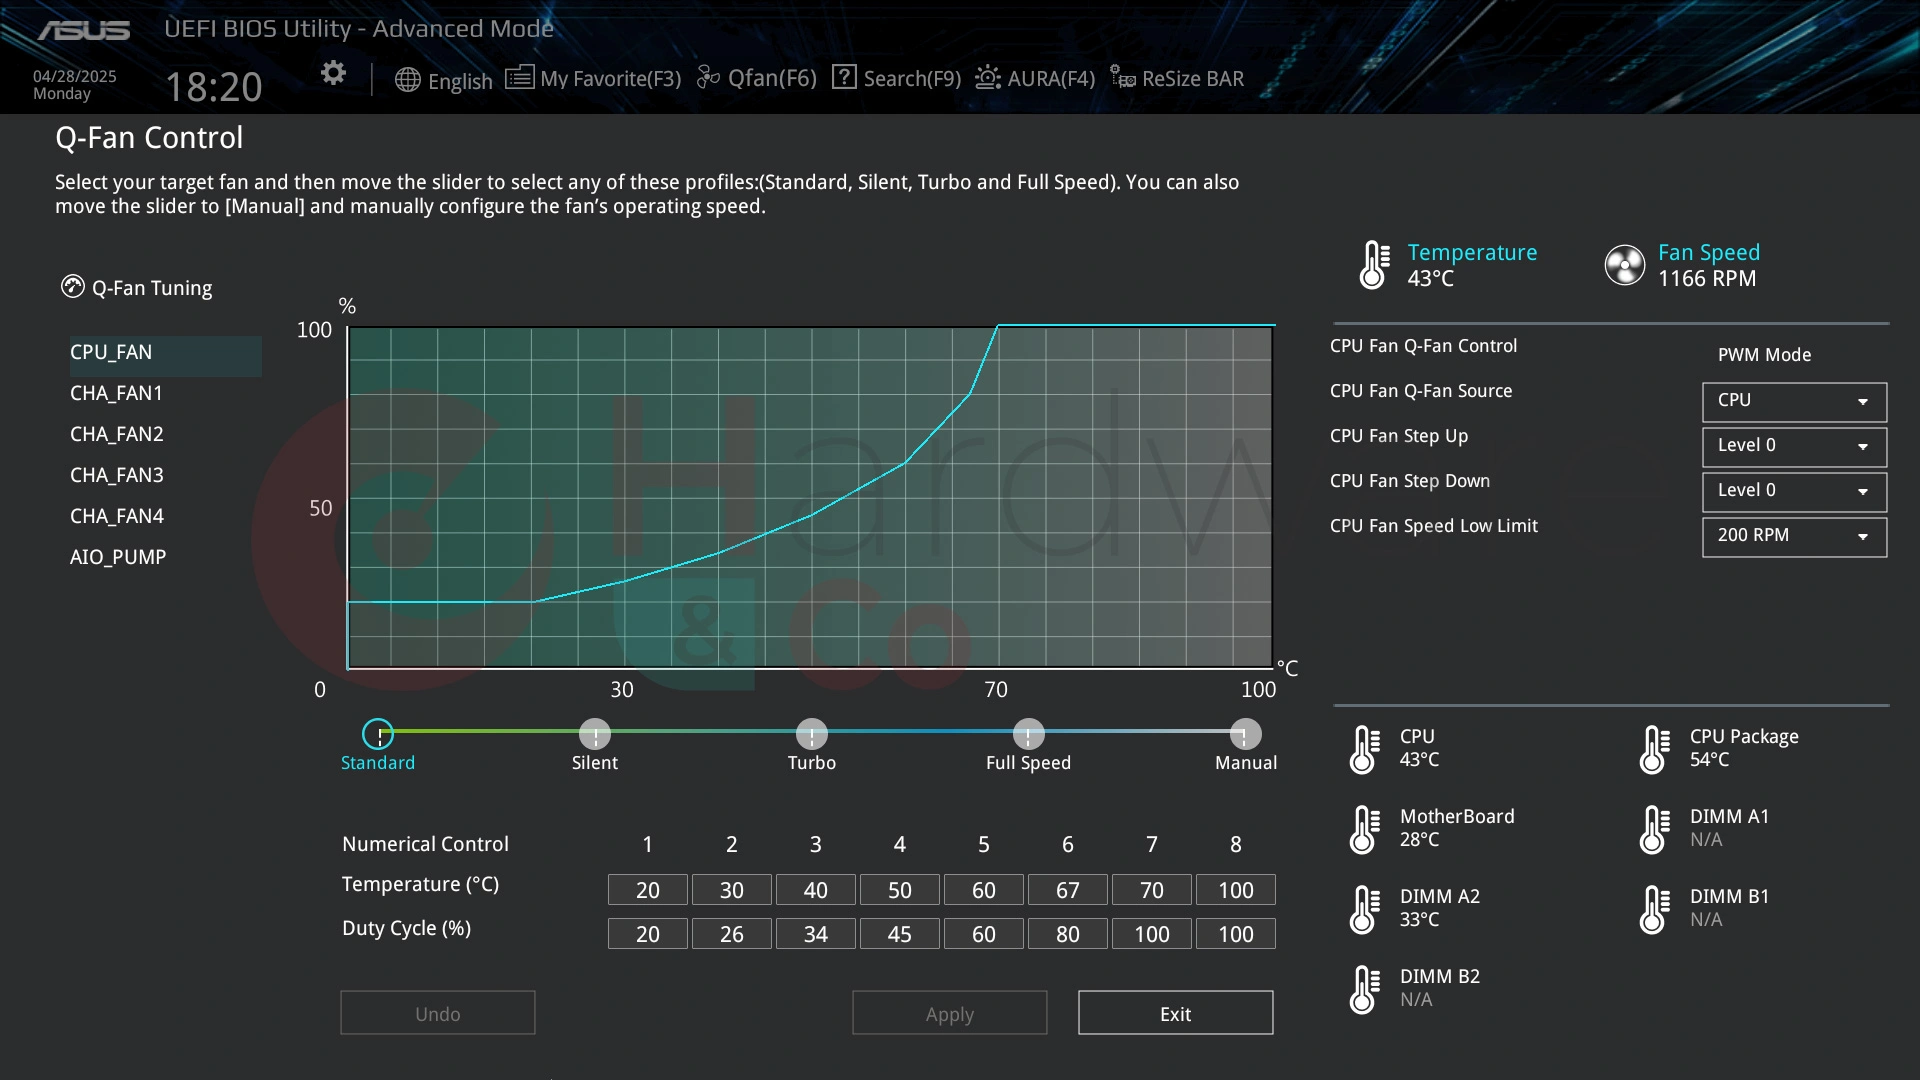Click temperature field point 3 value 40
Viewport: 1920px width, 1080px height.
coord(815,890)
